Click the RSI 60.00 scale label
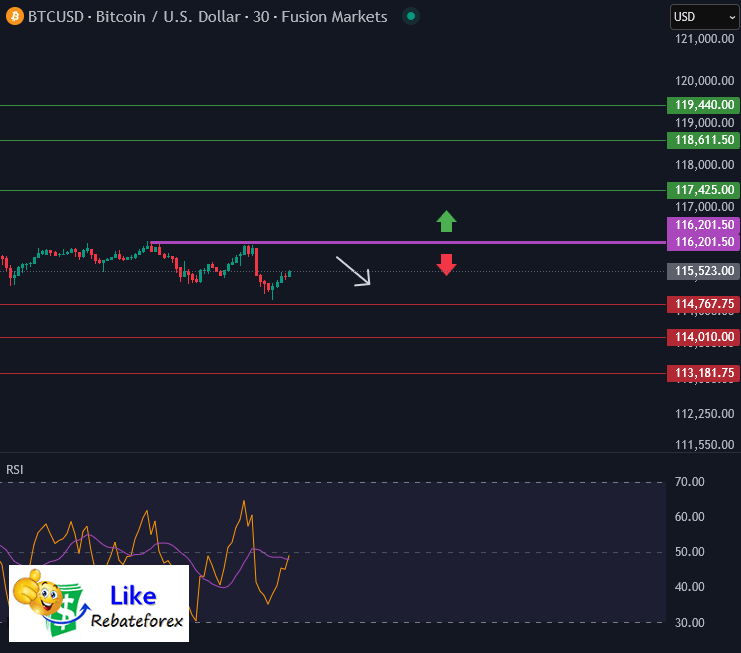741x653 pixels. point(689,517)
